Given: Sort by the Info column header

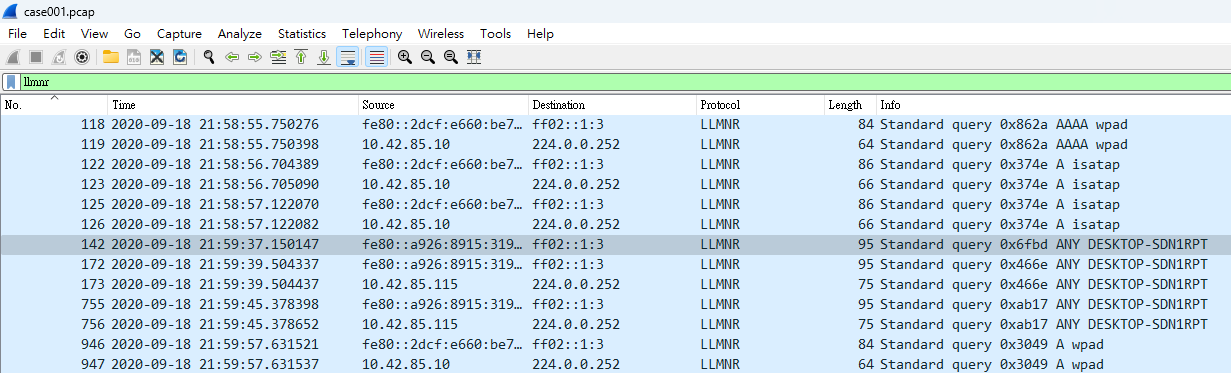Looking at the screenshot, I should coord(1053,105).
